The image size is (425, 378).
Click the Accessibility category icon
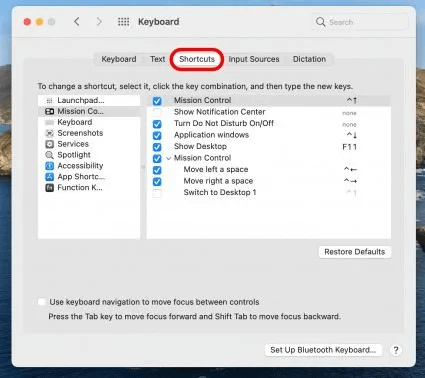click(x=49, y=166)
